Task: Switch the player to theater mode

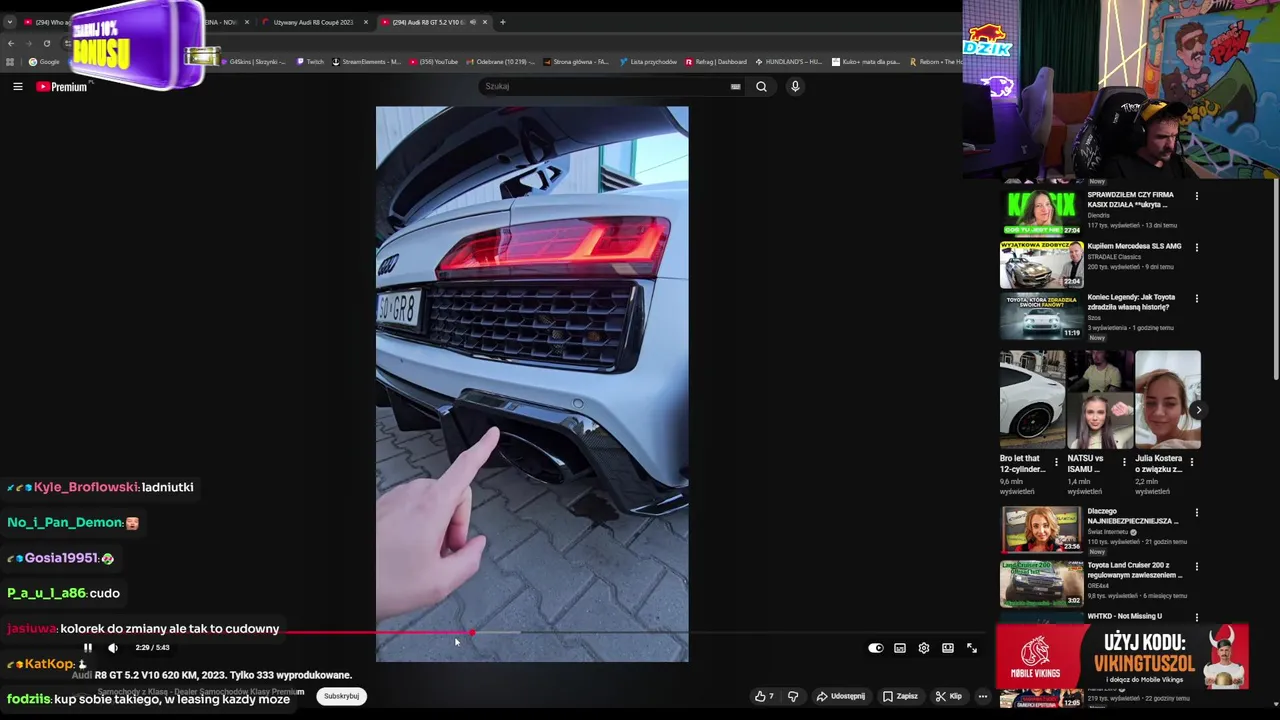Action: coord(948,648)
